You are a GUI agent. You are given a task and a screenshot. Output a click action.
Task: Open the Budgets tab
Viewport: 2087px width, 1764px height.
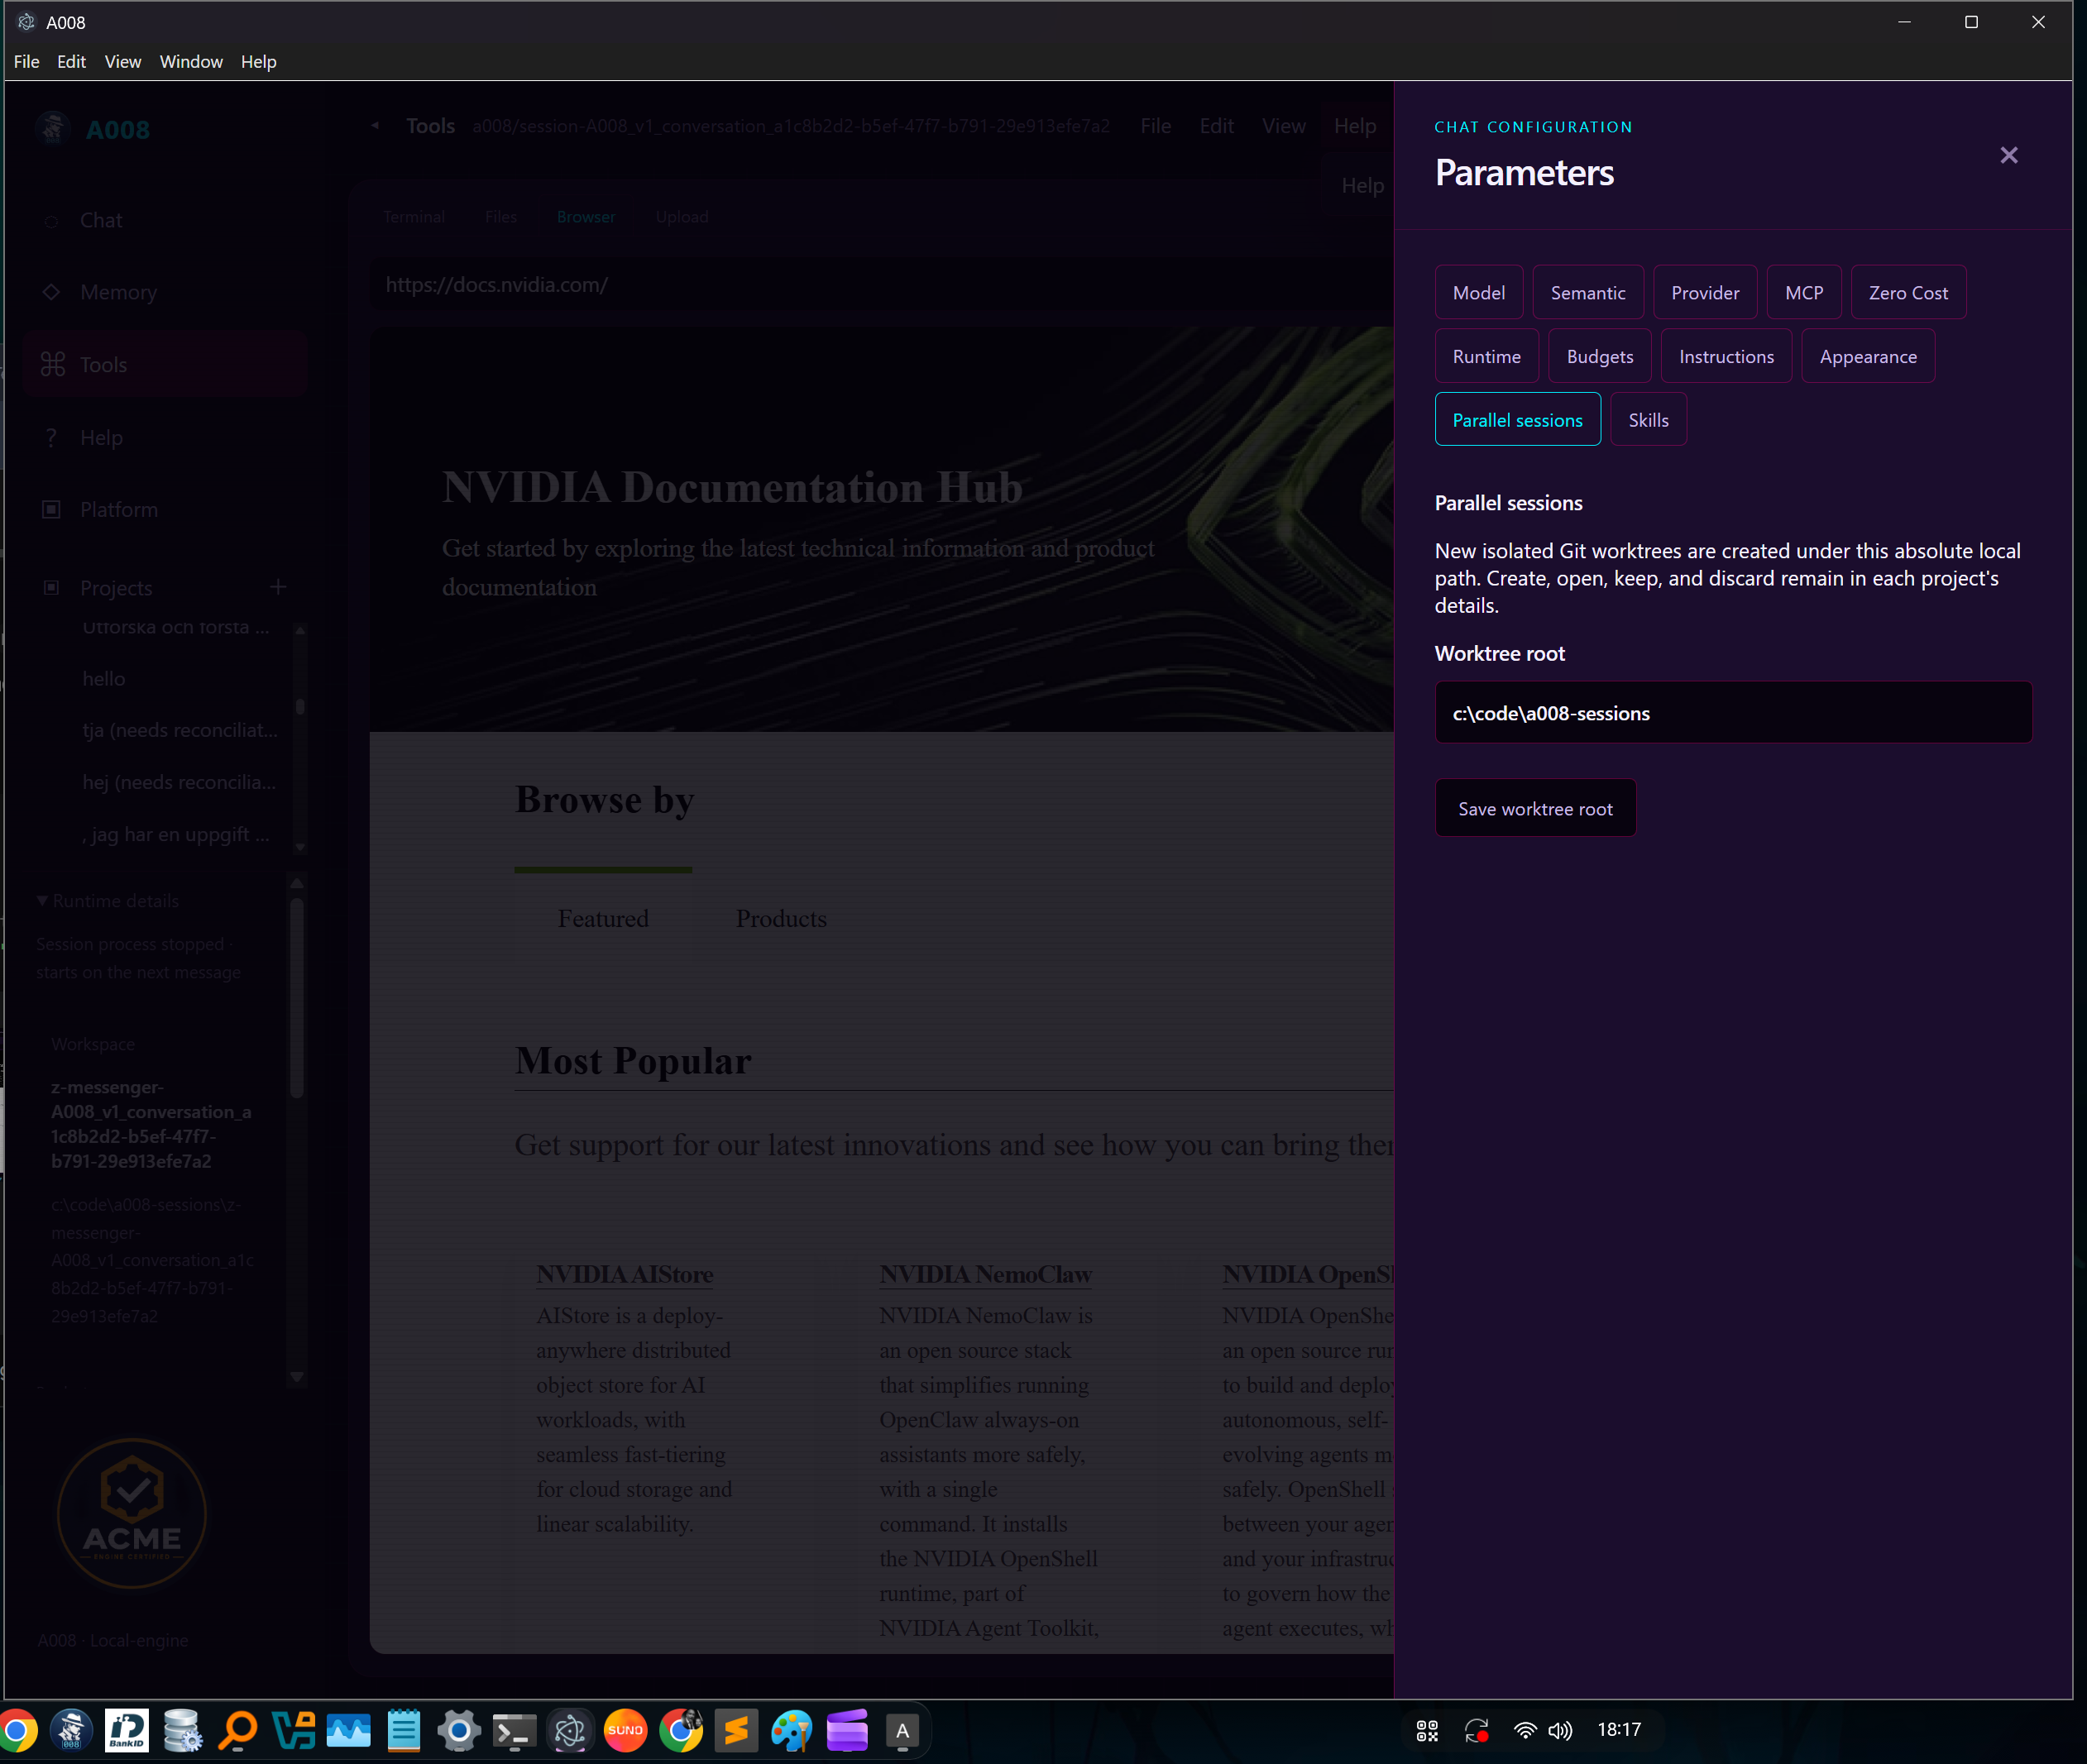click(1599, 356)
